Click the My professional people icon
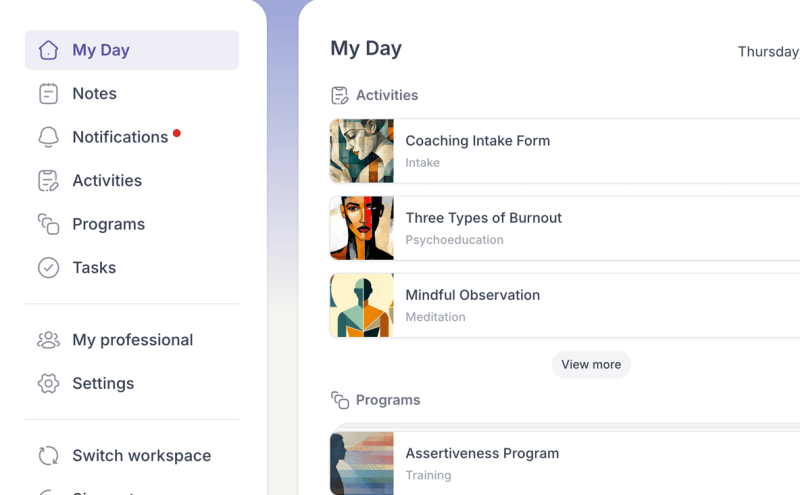Viewport: 800px width, 495px height. 48,340
